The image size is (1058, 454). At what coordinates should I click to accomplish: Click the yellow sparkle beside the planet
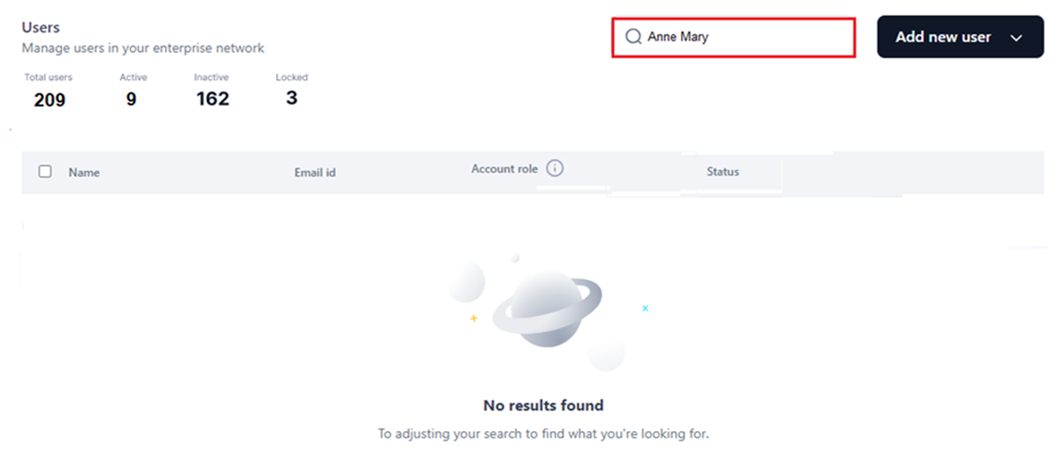click(474, 318)
